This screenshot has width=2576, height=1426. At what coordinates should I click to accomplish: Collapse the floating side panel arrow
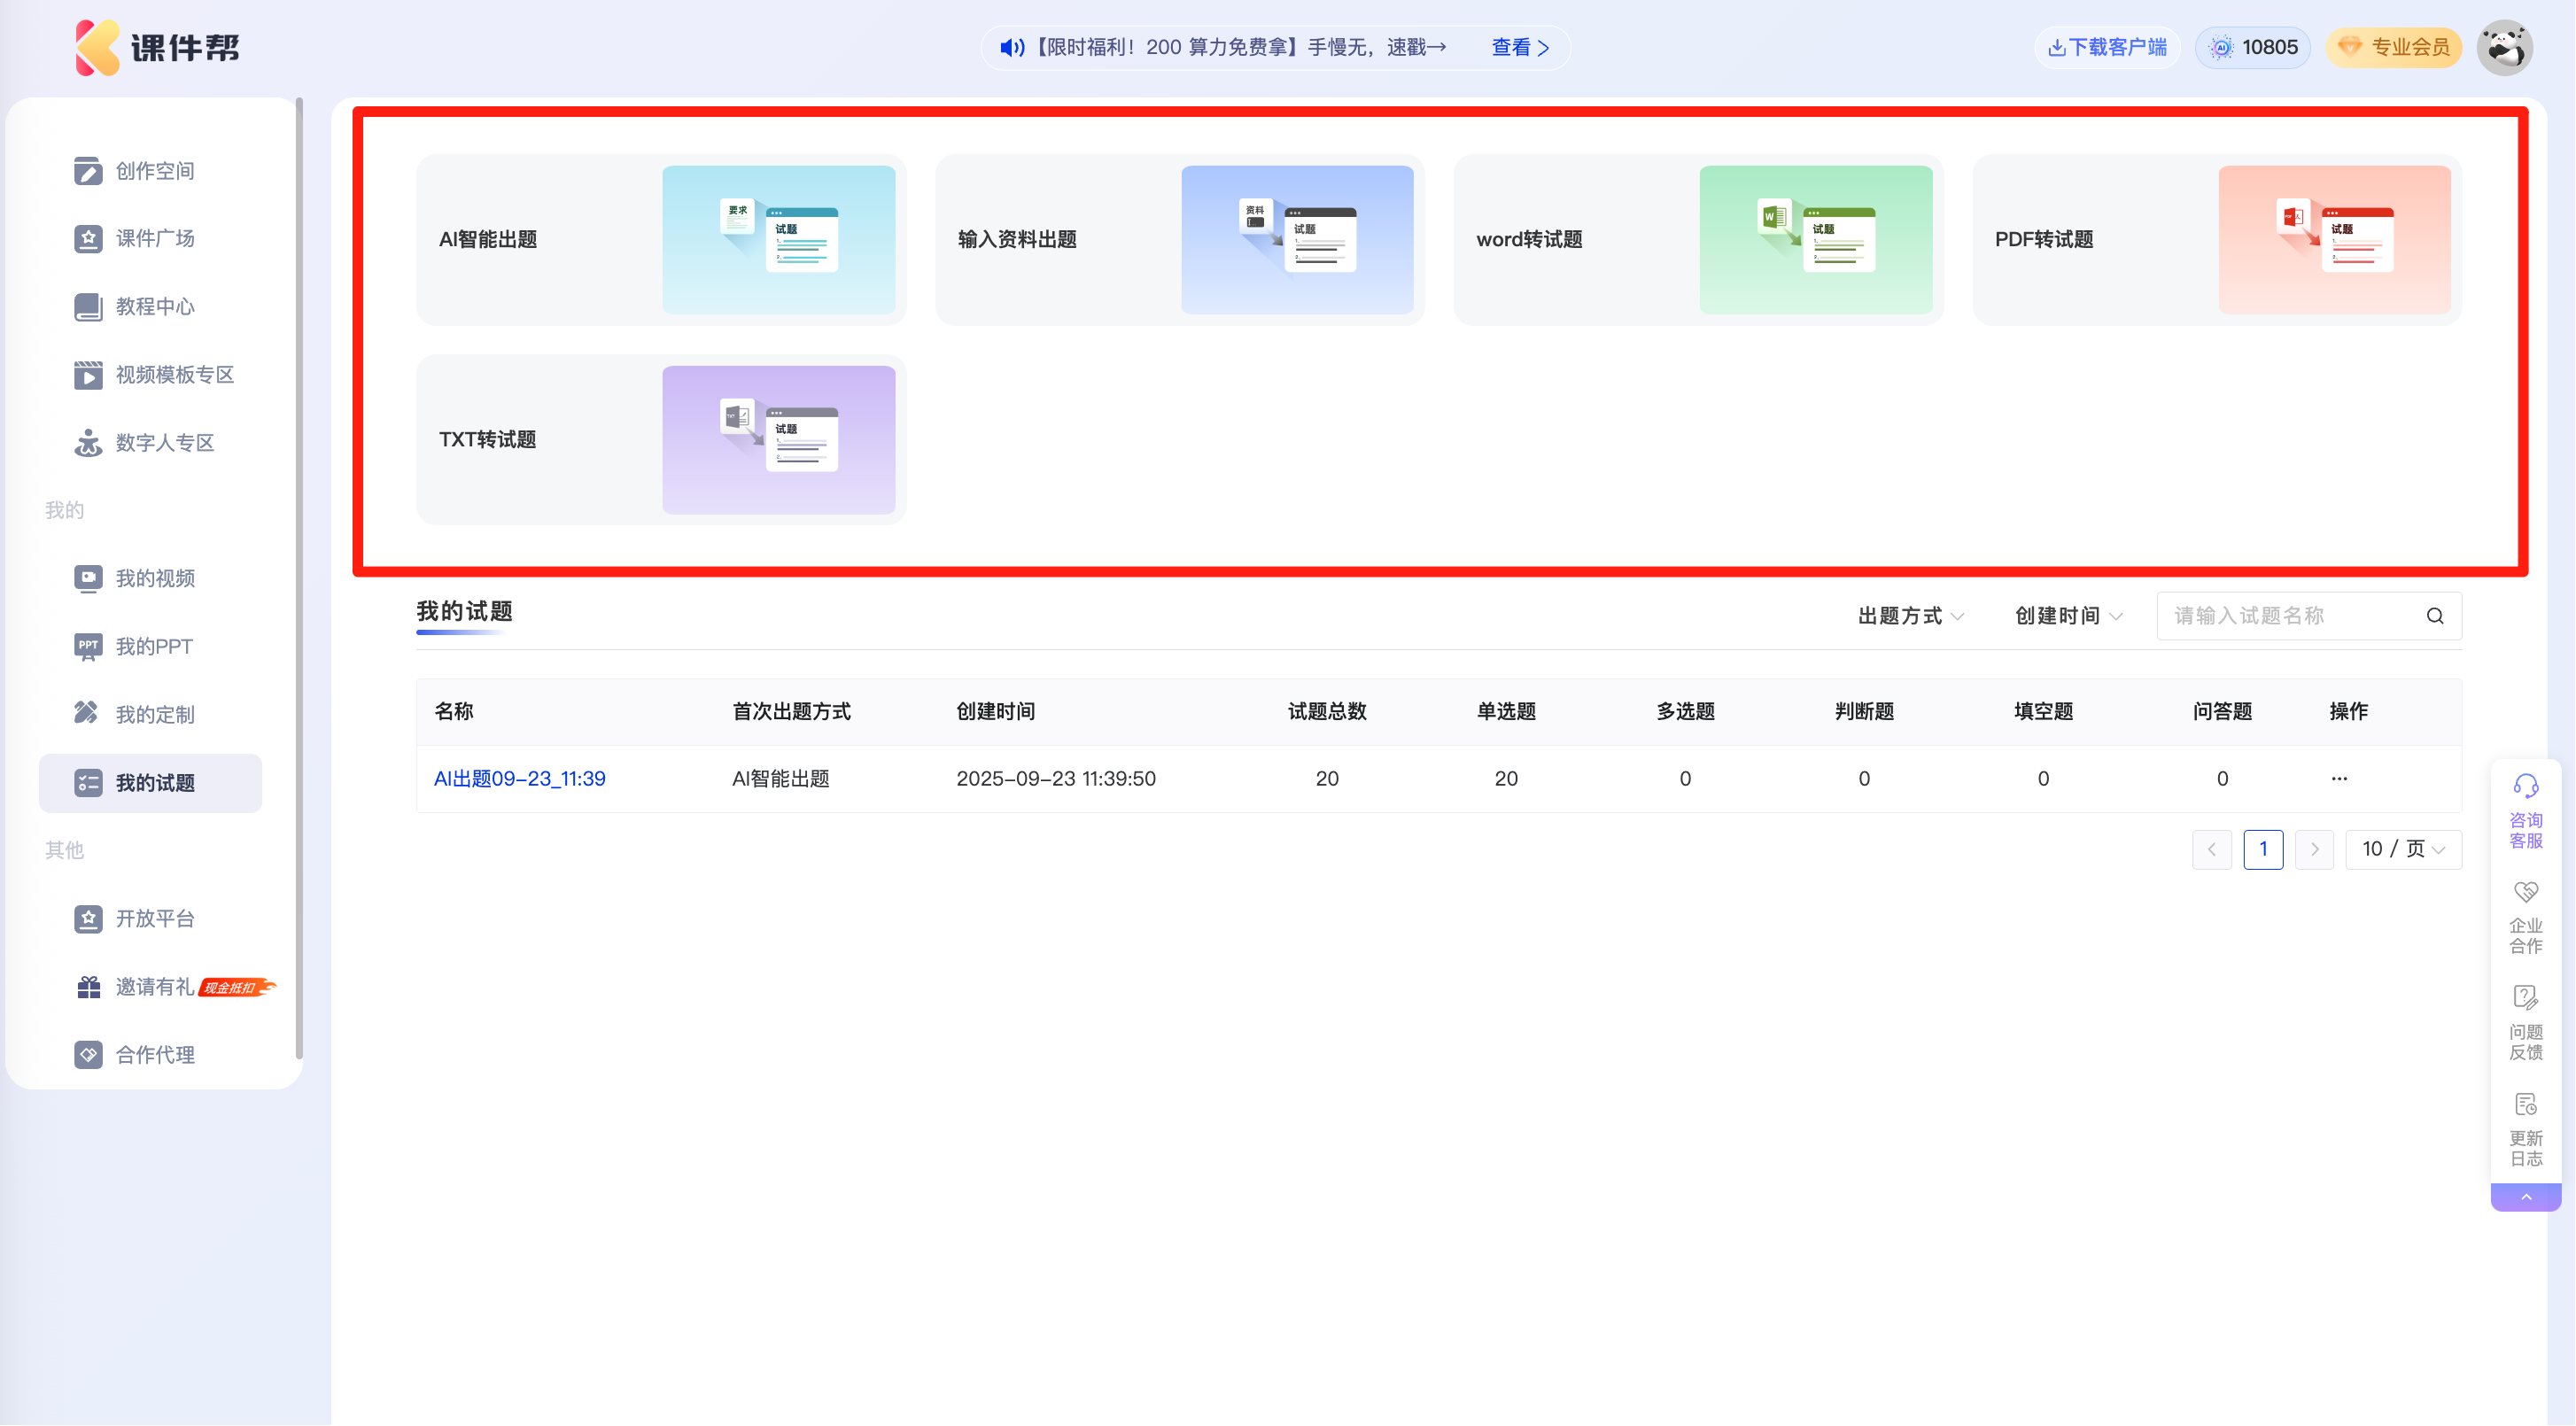(2526, 1197)
